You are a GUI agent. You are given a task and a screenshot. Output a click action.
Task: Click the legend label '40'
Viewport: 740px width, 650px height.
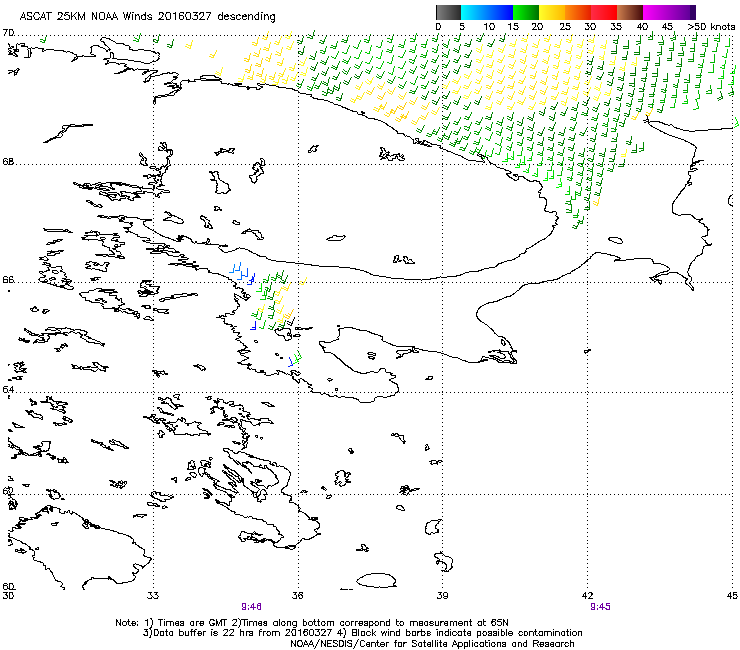pos(642,27)
